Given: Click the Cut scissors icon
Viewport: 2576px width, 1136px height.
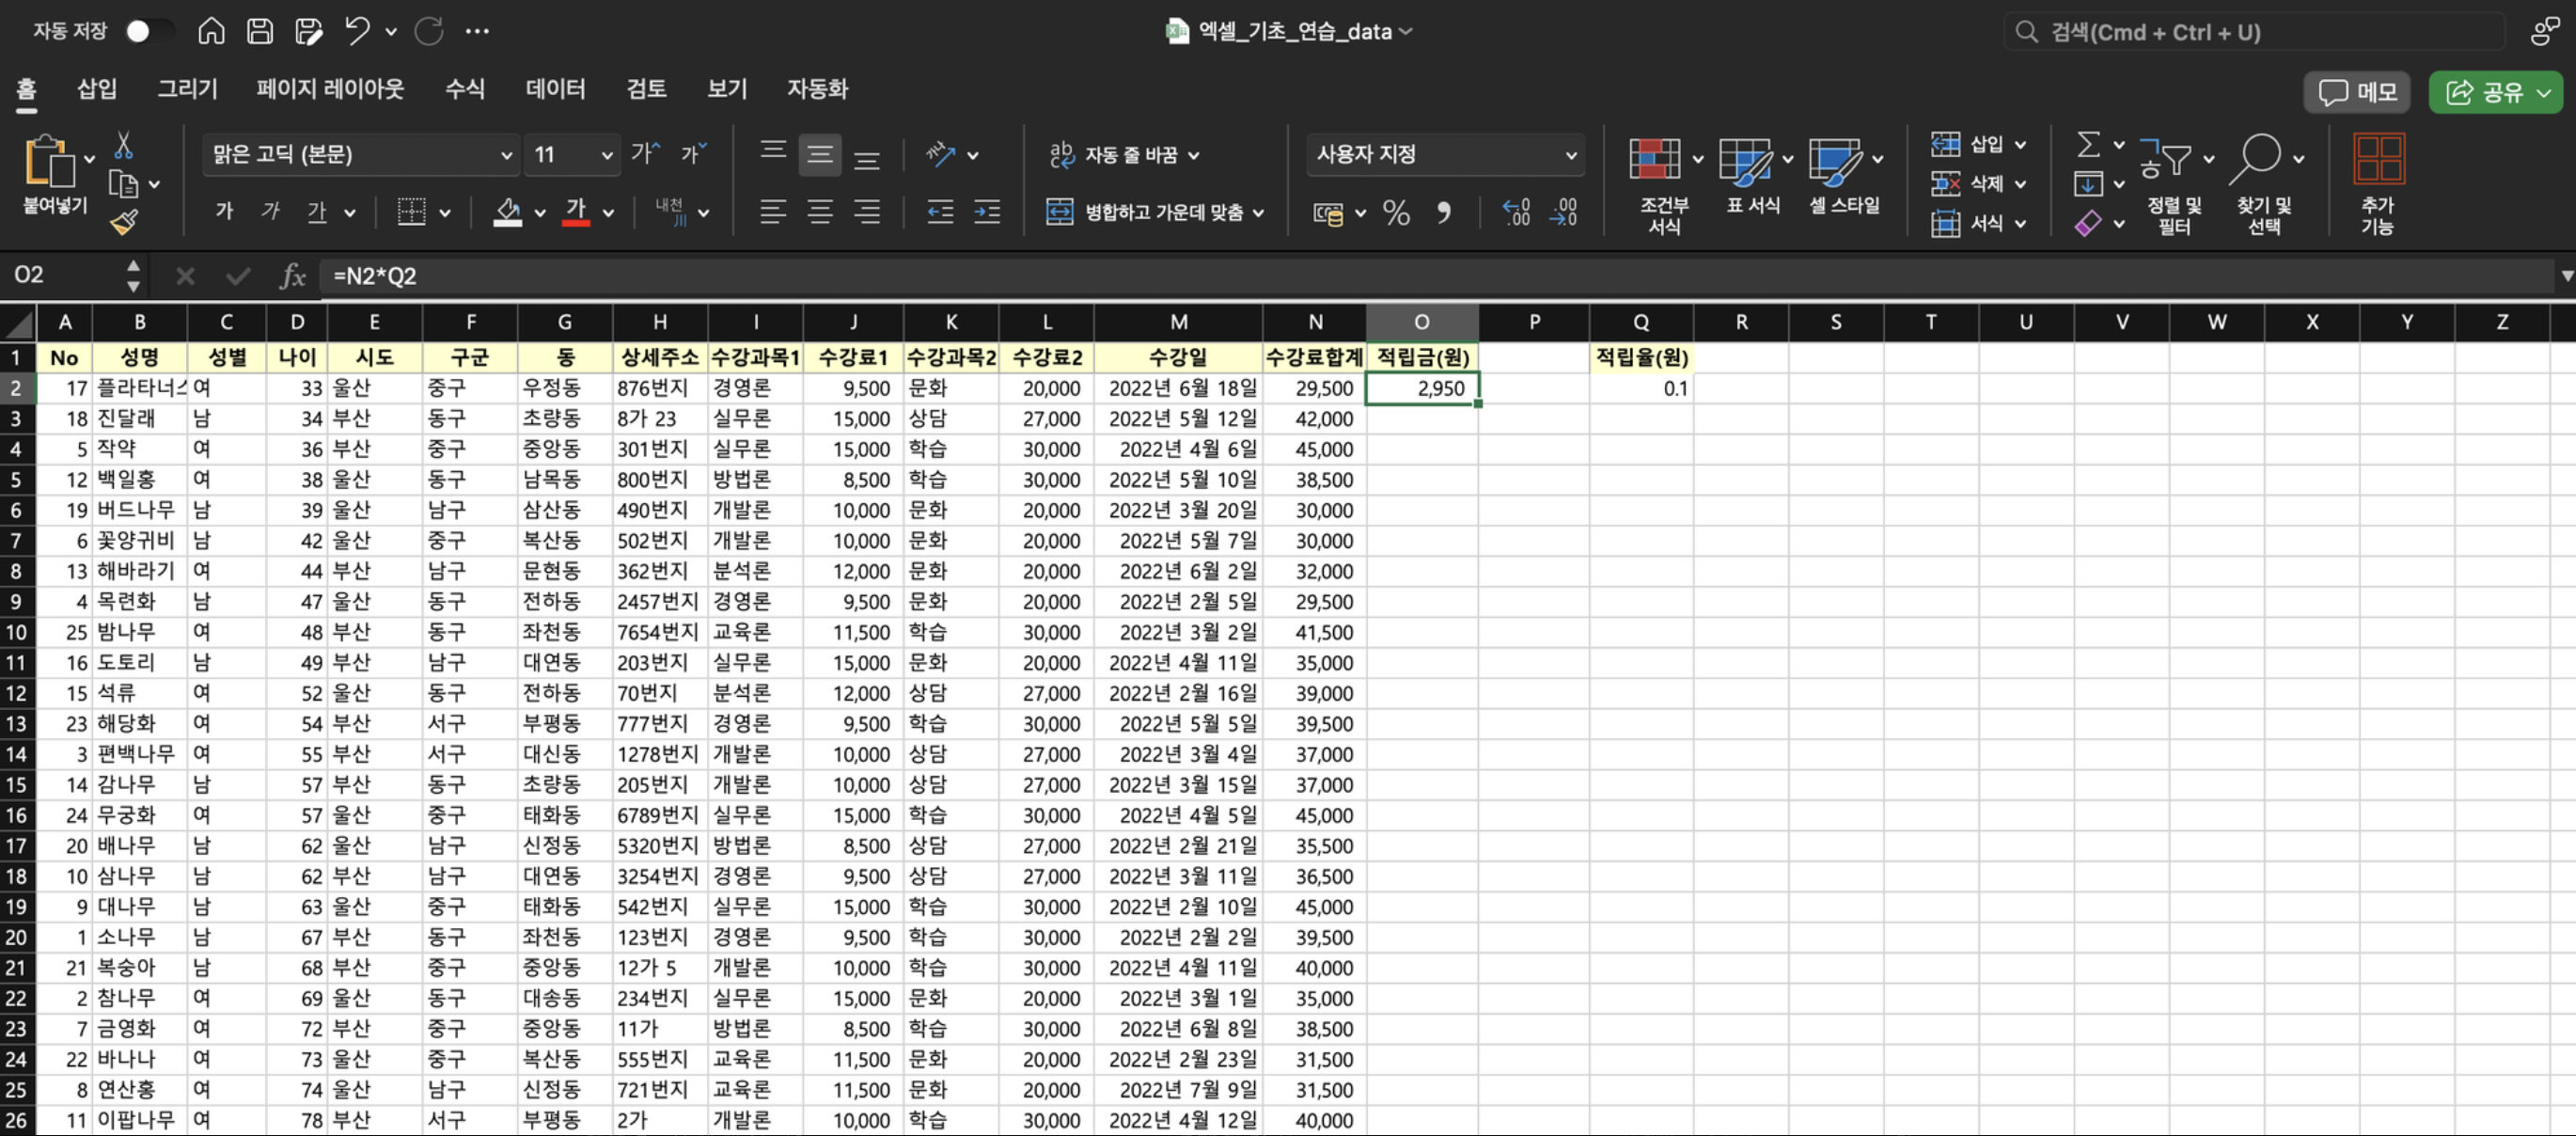Looking at the screenshot, I should 123,146.
